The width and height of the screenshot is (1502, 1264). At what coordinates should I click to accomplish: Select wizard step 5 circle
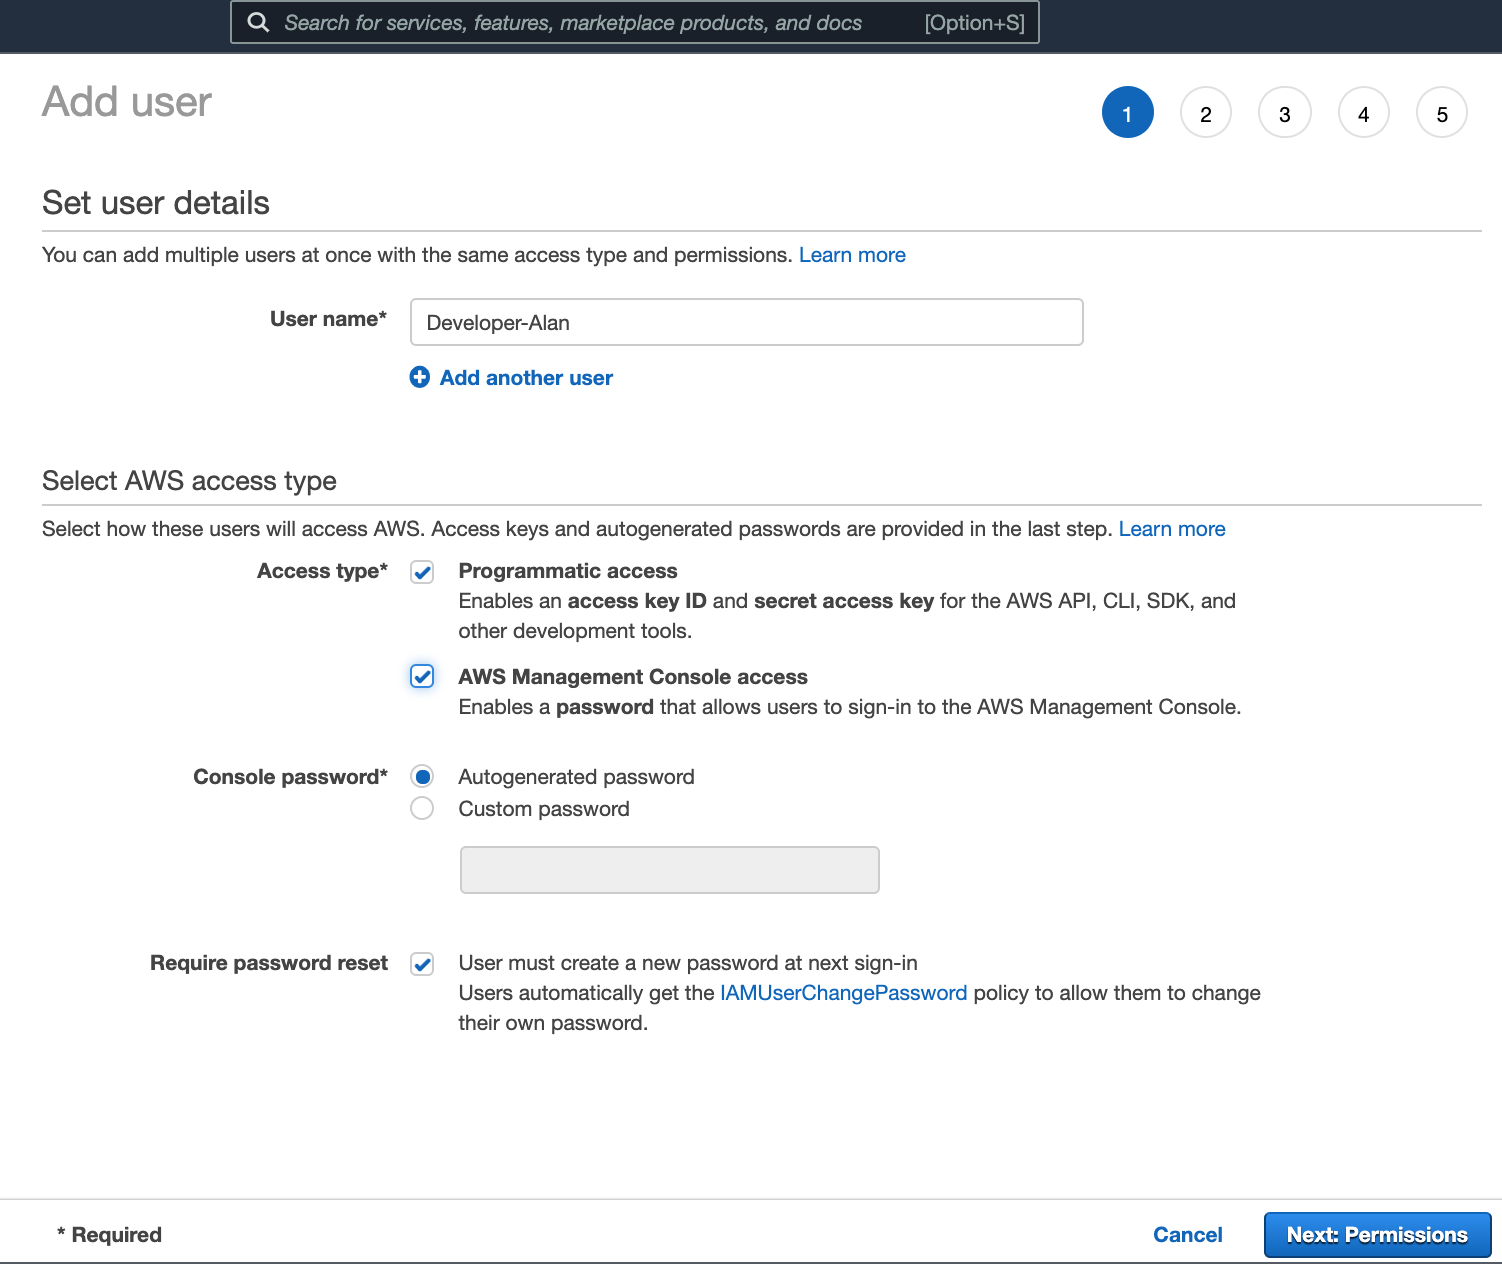pyautogui.click(x=1441, y=112)
